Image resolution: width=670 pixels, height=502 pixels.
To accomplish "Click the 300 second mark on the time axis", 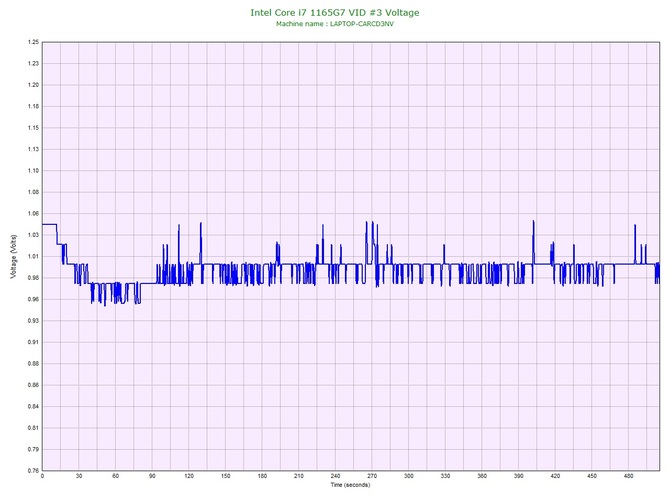I will tap(408, 477).
